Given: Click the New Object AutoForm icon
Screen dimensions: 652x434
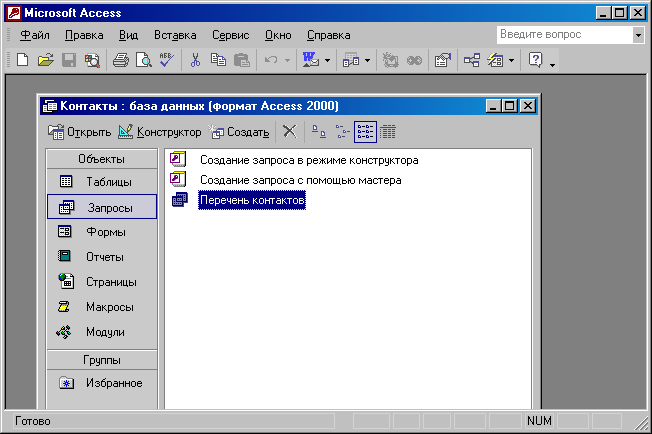Looking at the screenshot, I should tap(495, 60).
